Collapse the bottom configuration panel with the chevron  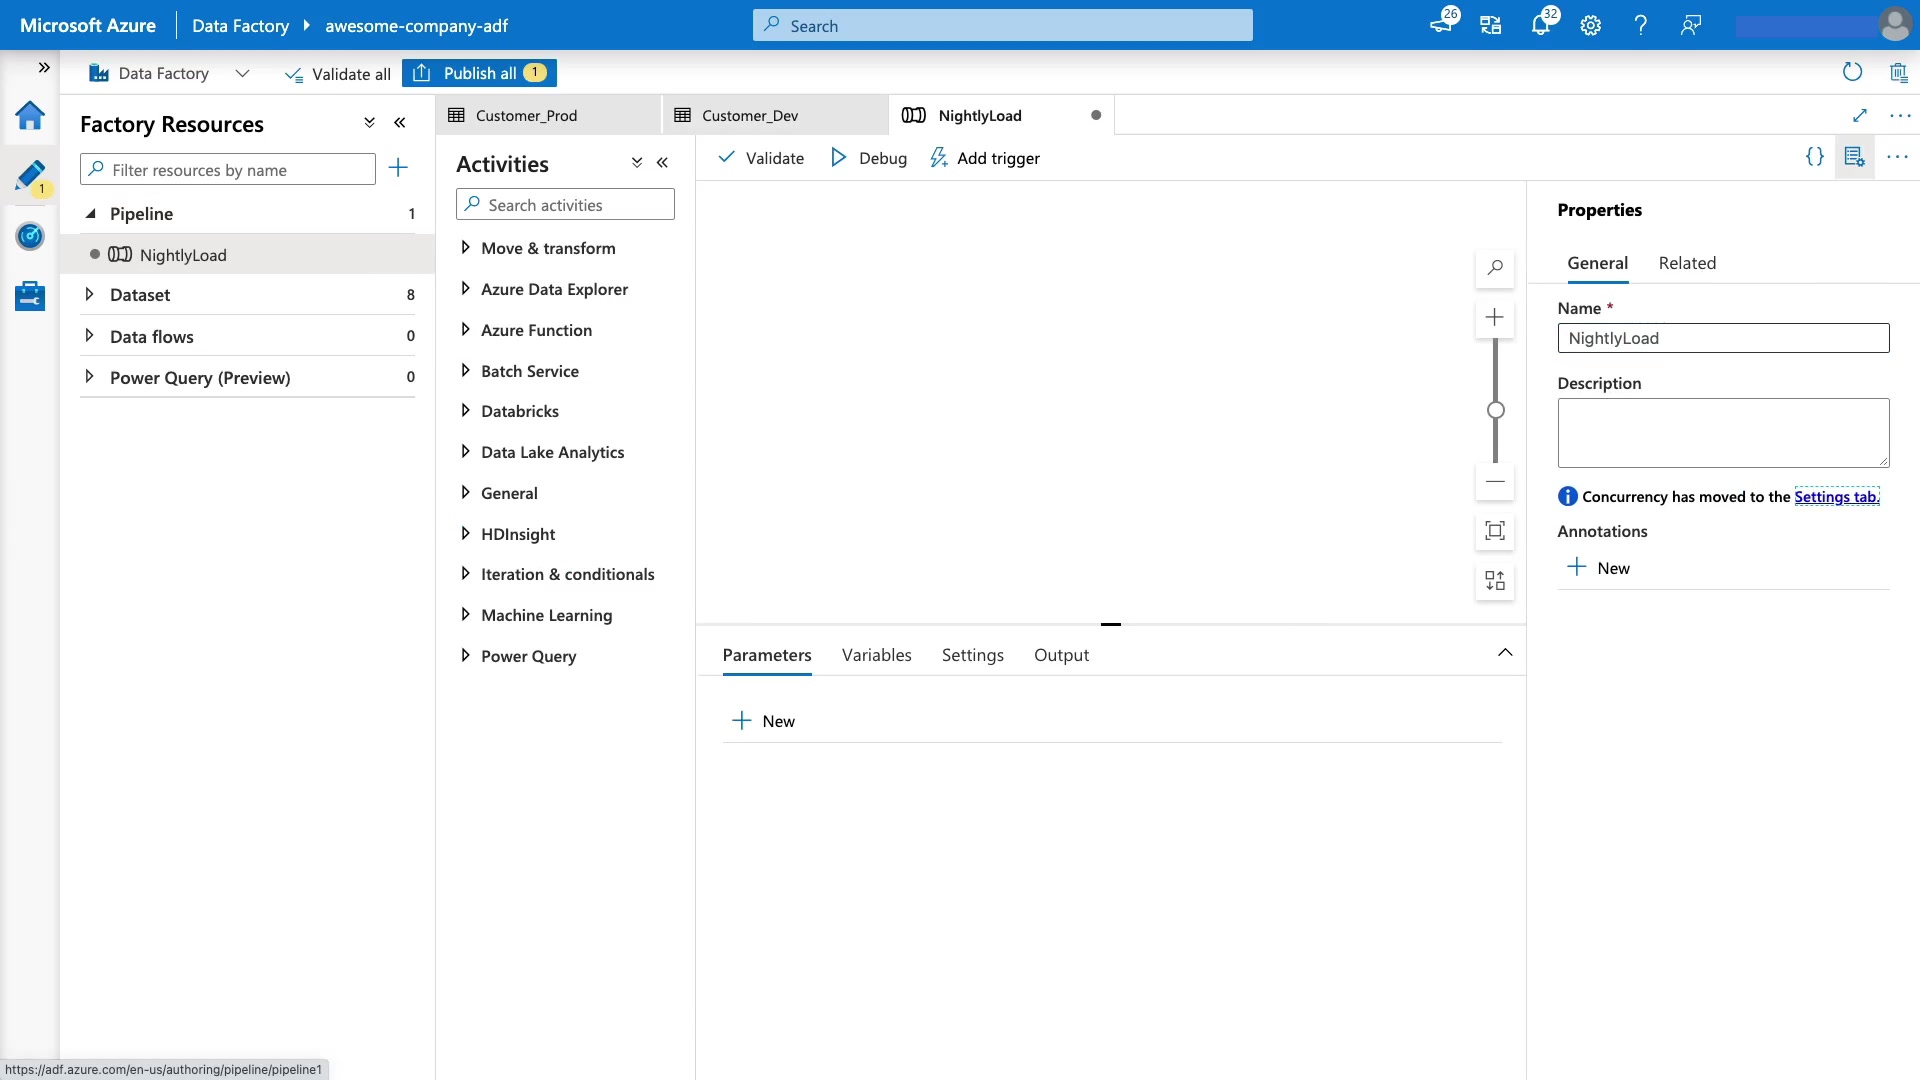tap(1505, 653)
